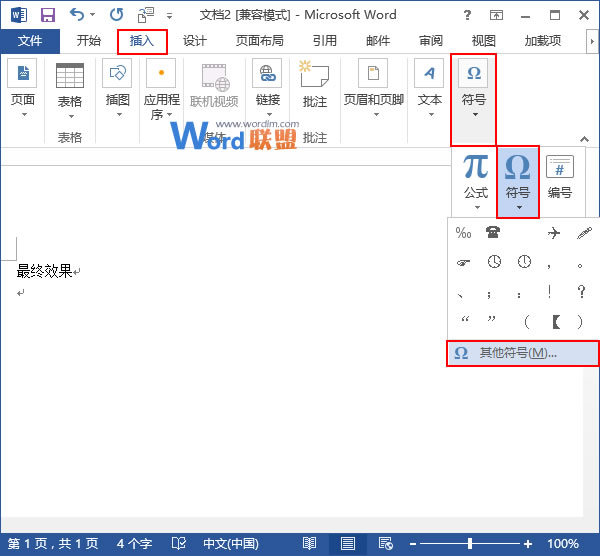Image resolution: width=600 pixels, height=556 pixels.
Task: Open zoom dialog via 100%
Action: tap(562, 543)
